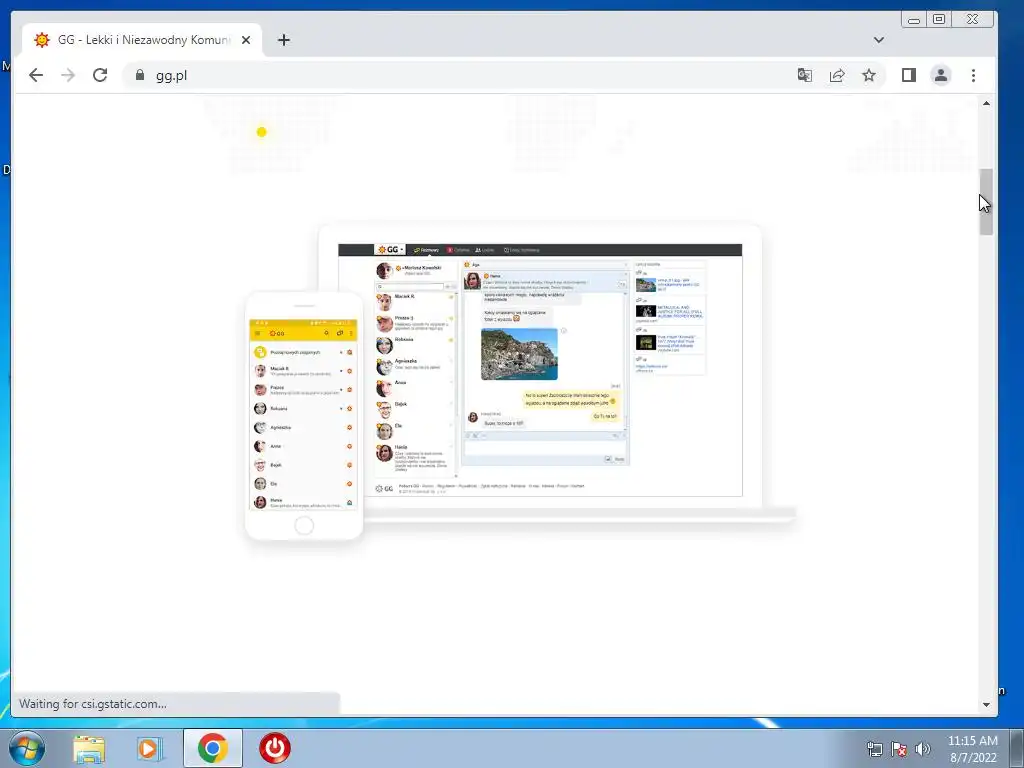The image size is (1024, 768).
Task: Click the scrollbar up arrow
Action: (x=986, y=103)
